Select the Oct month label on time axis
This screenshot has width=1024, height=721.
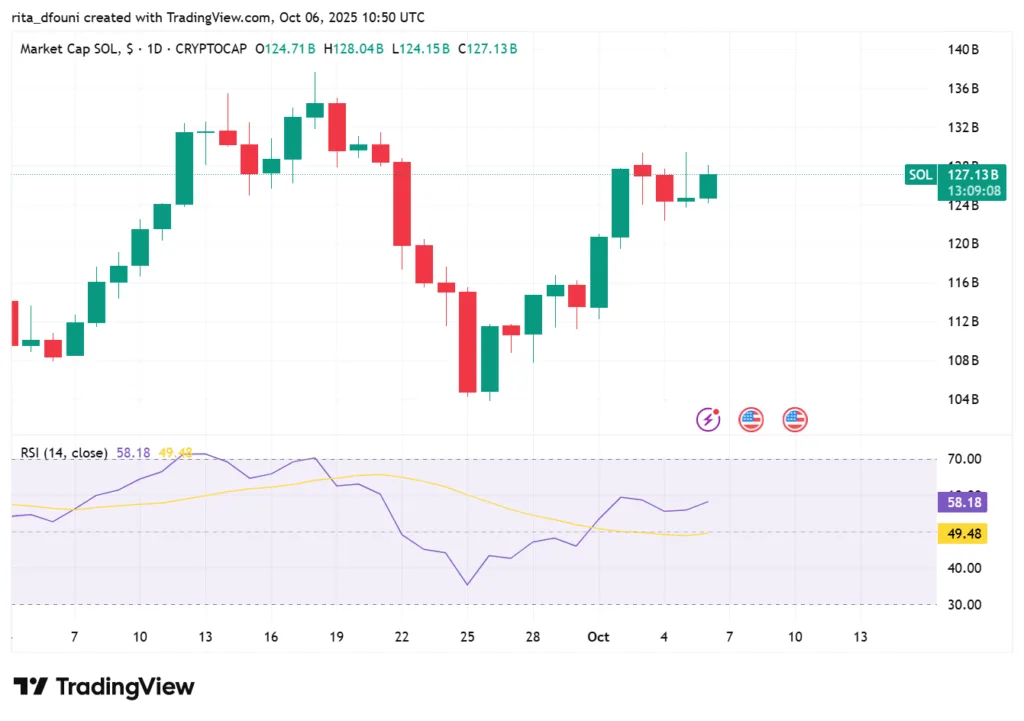tap(599, 637)
